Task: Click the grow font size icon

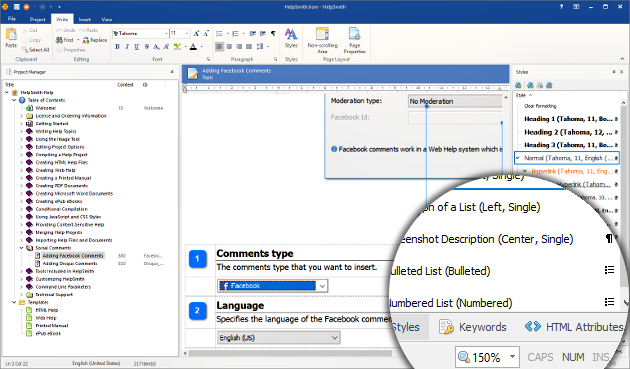Action: pyautogui.click(x=196, y=33)
